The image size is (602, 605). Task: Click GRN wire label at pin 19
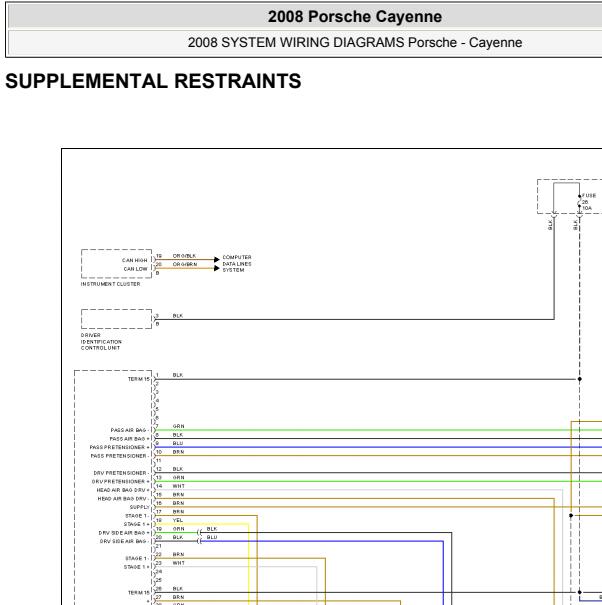[x=178, y=529]
